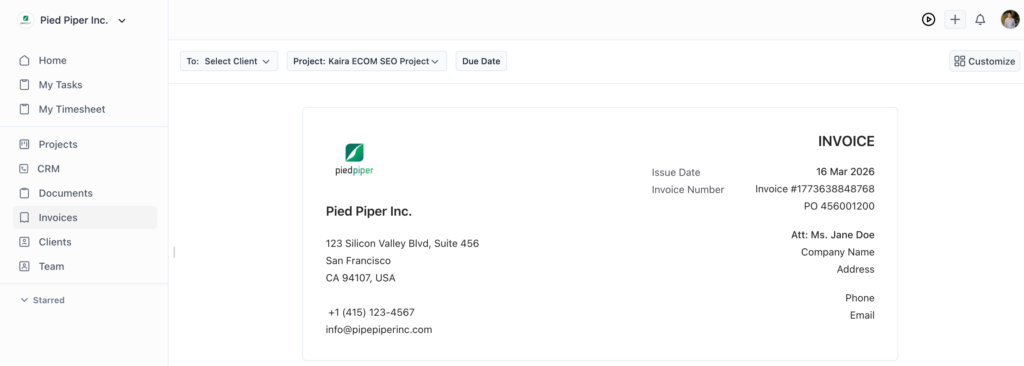This screenshot has width=1024, height=366.
Task: Open notifications bell icon
Action: tap(980, 20)
